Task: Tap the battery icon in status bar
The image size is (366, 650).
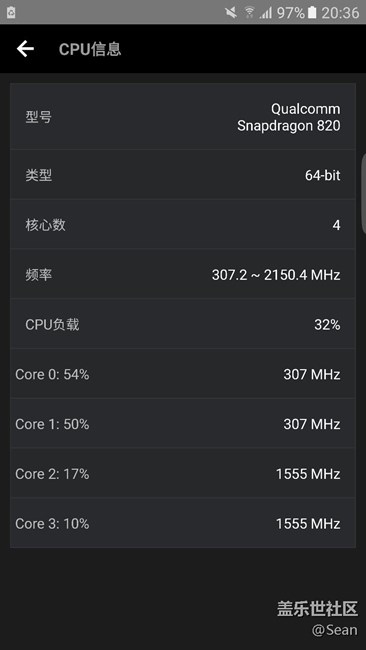Action: click(x=312, y=12)
